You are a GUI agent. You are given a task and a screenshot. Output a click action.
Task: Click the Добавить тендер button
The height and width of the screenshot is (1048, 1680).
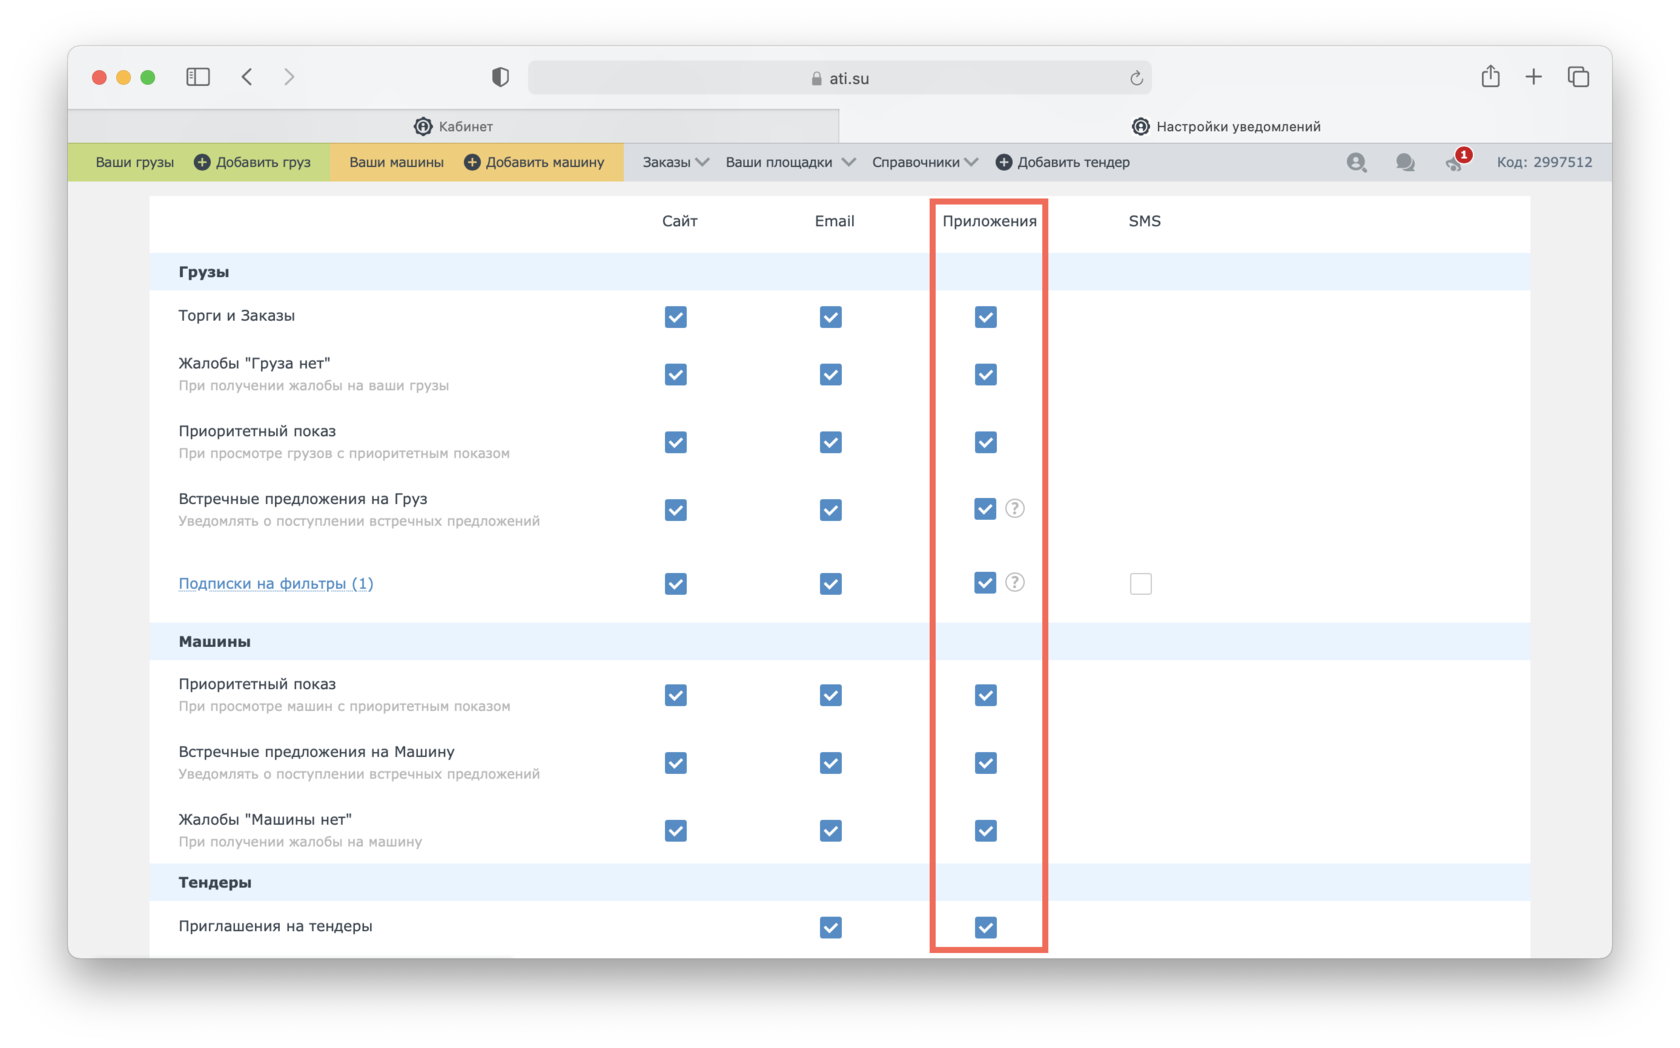pos(1063,162)
